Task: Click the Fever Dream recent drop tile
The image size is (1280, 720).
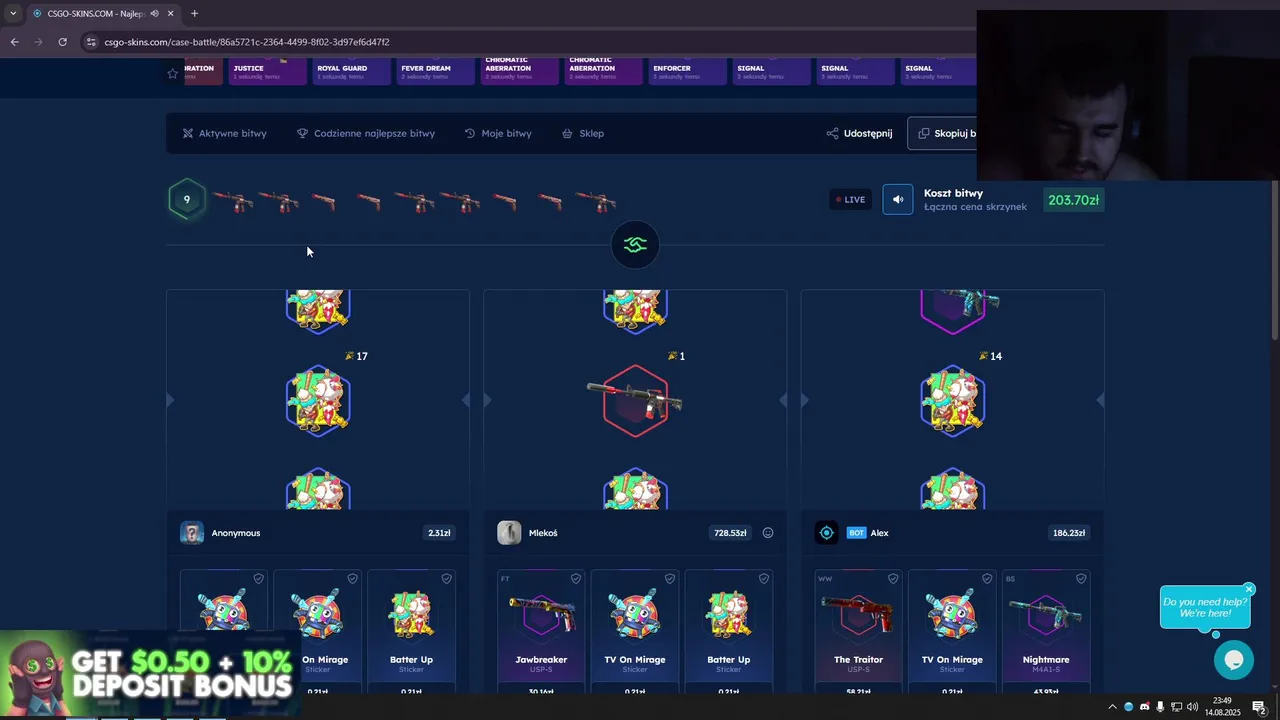Action: click(x=435, y=71)
